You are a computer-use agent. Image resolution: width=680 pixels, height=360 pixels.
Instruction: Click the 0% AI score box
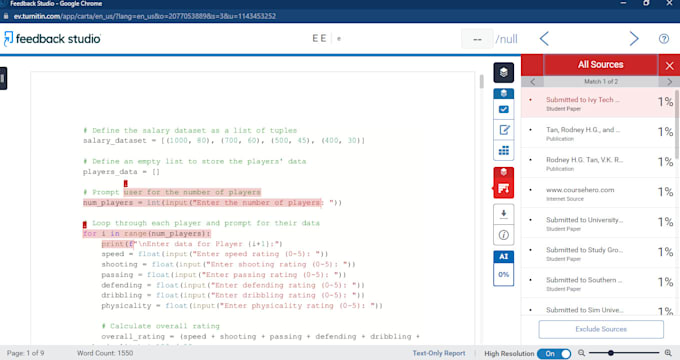503,275
